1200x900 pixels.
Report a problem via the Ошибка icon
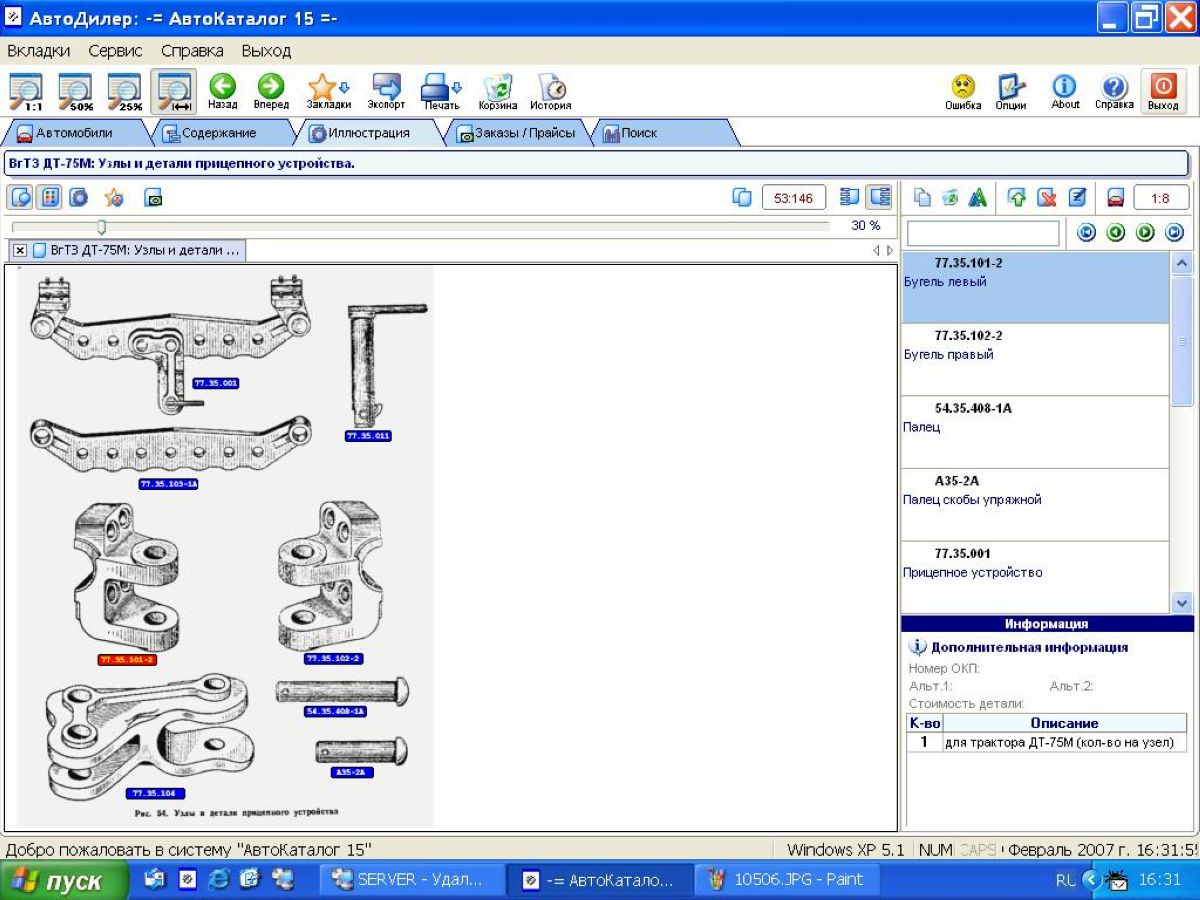[x=963, y=87]
